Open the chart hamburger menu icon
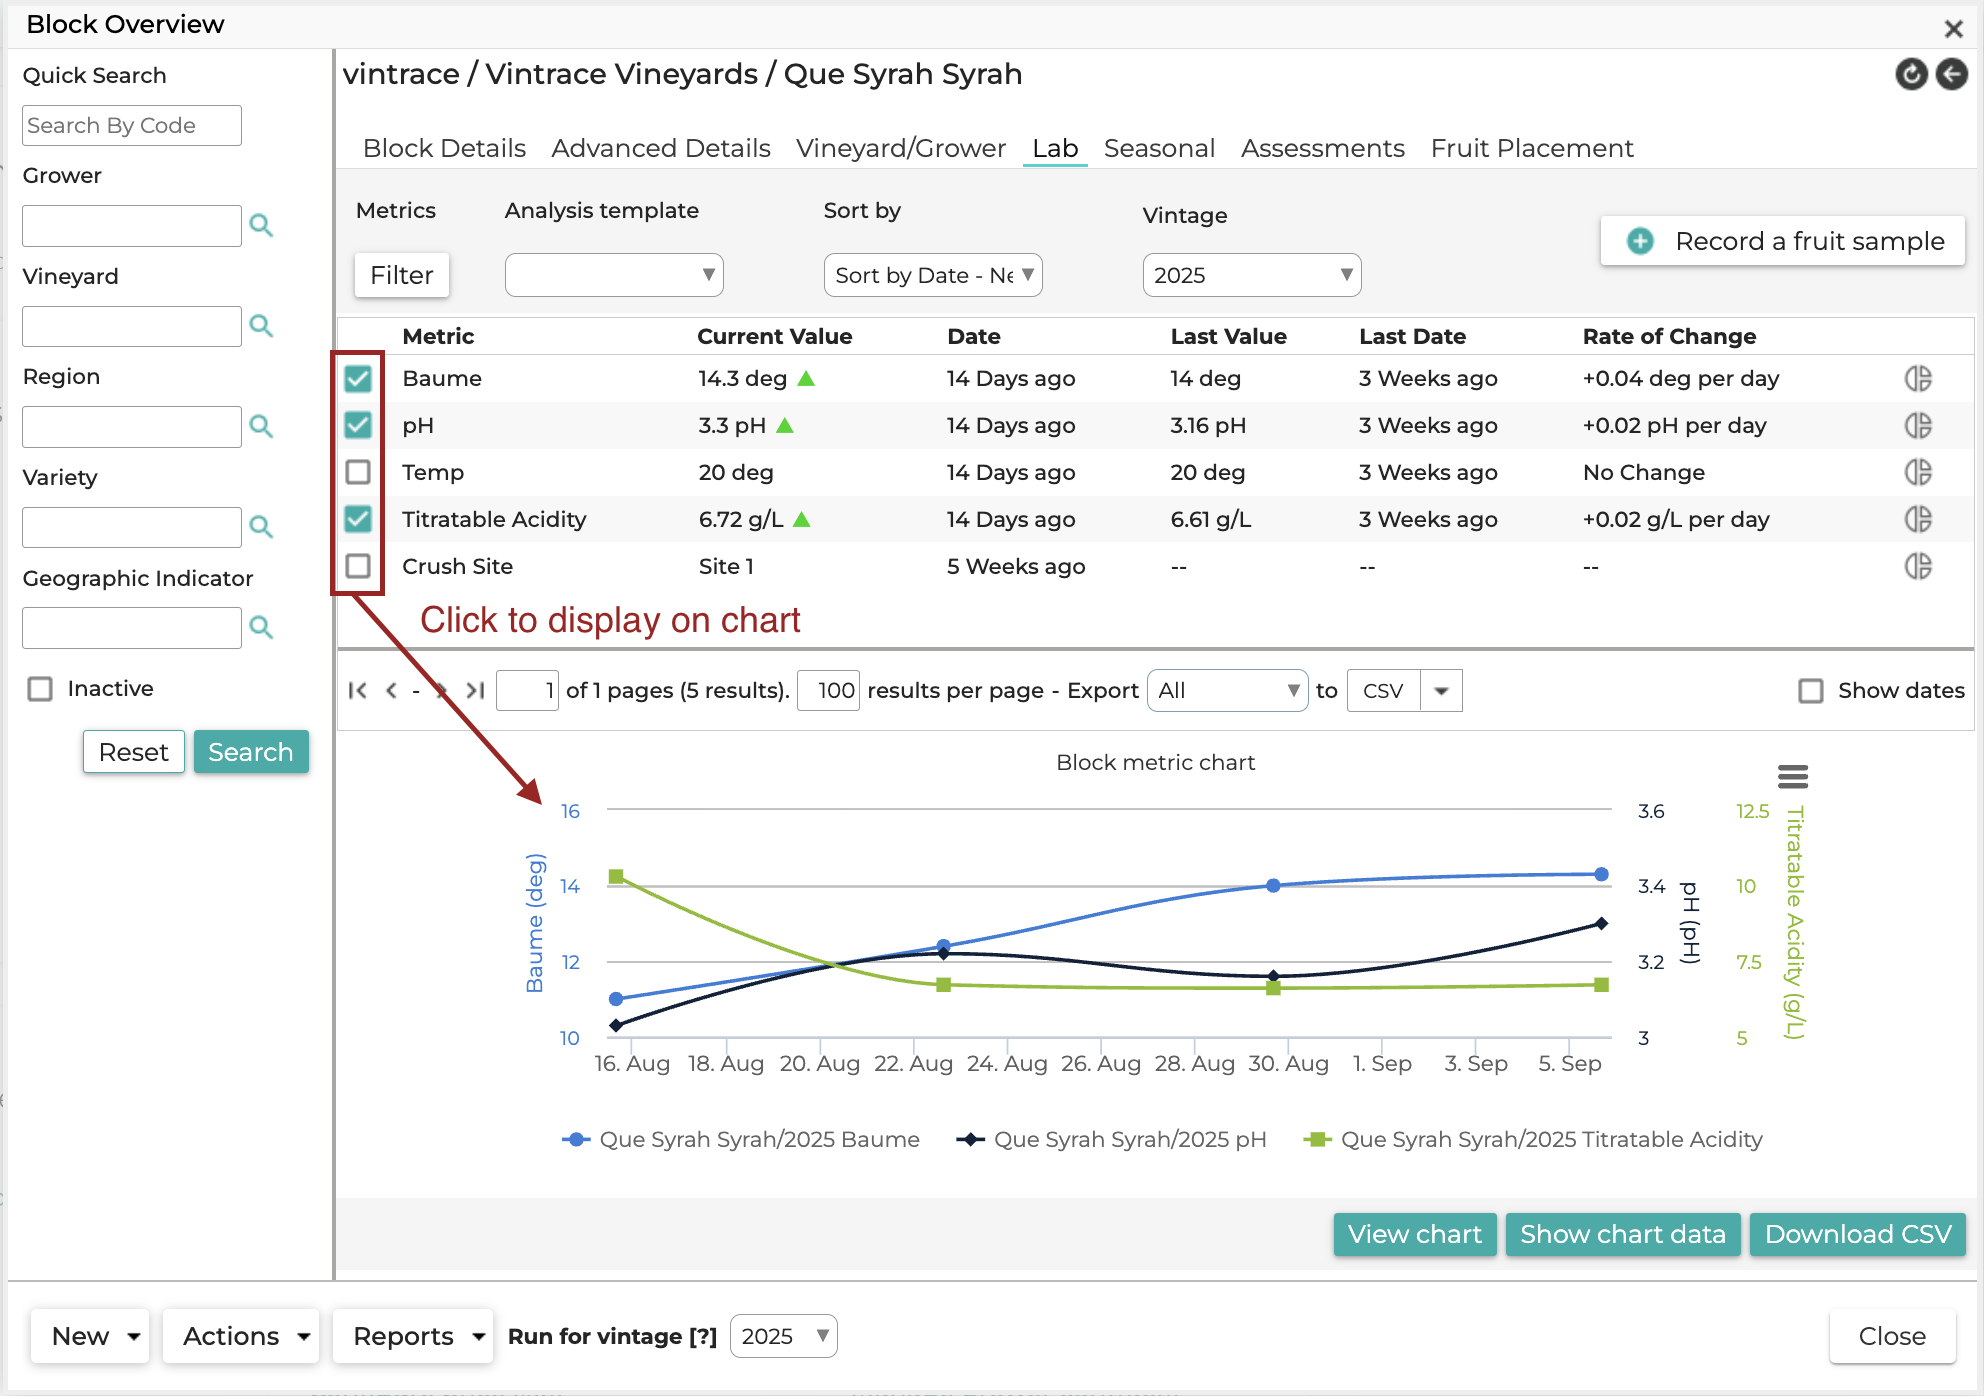The width and height of the screenshot is (1984, 1396). [x=1793, y=776]
